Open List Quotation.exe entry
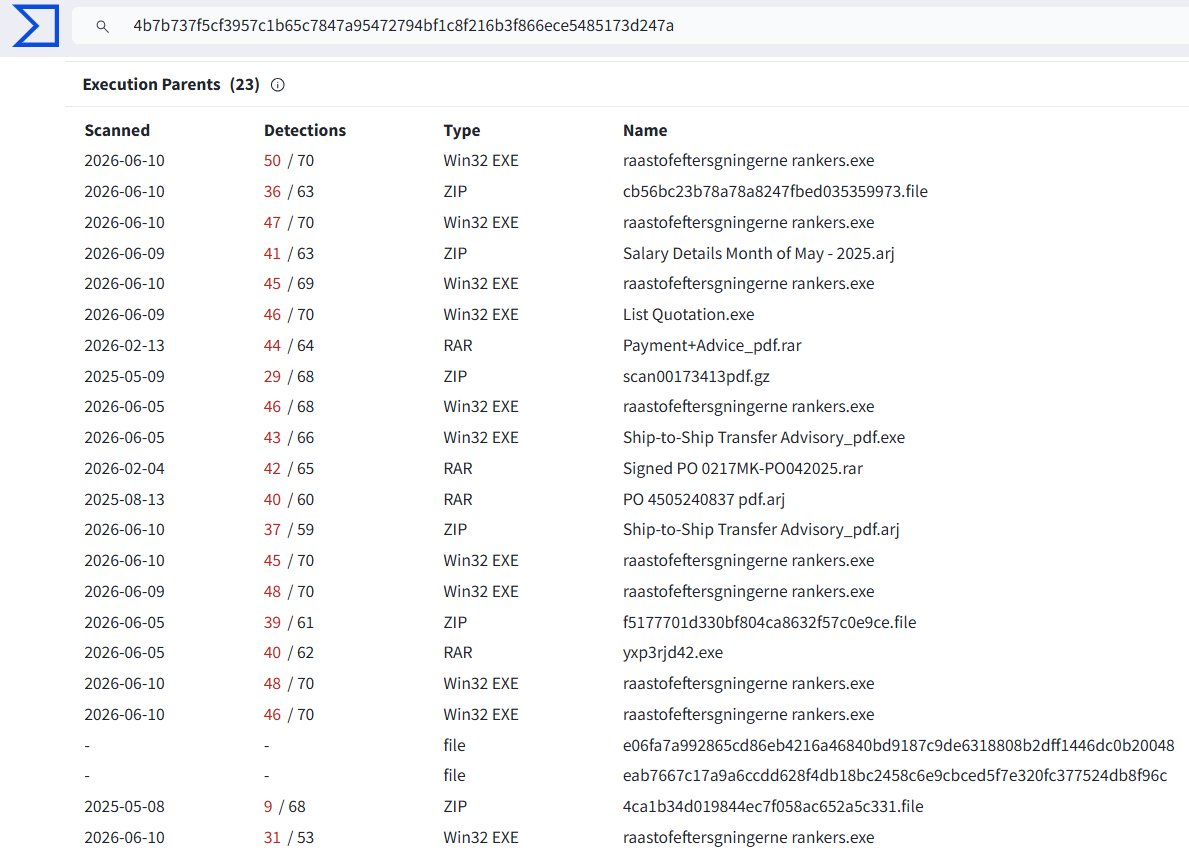Viewport: 1189px width, 863px height. (689, 314)
